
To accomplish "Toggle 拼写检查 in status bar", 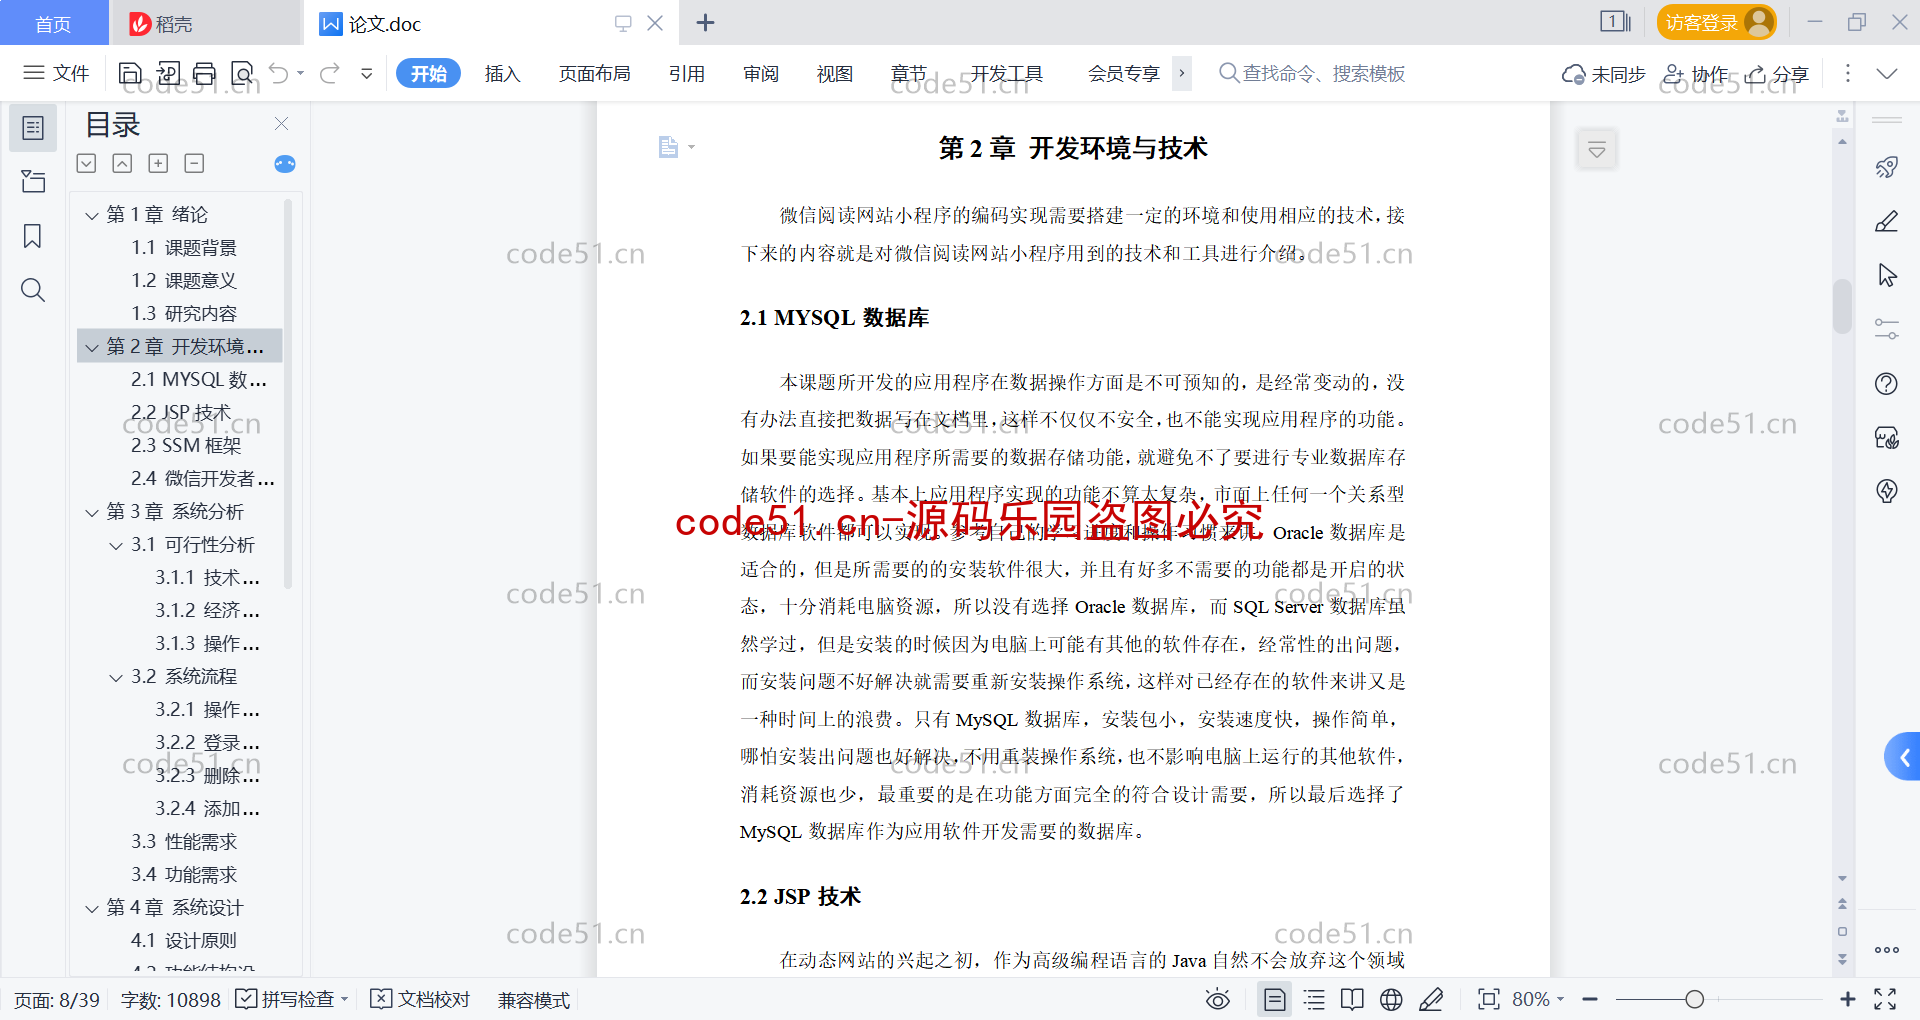I will click(290, 999).
